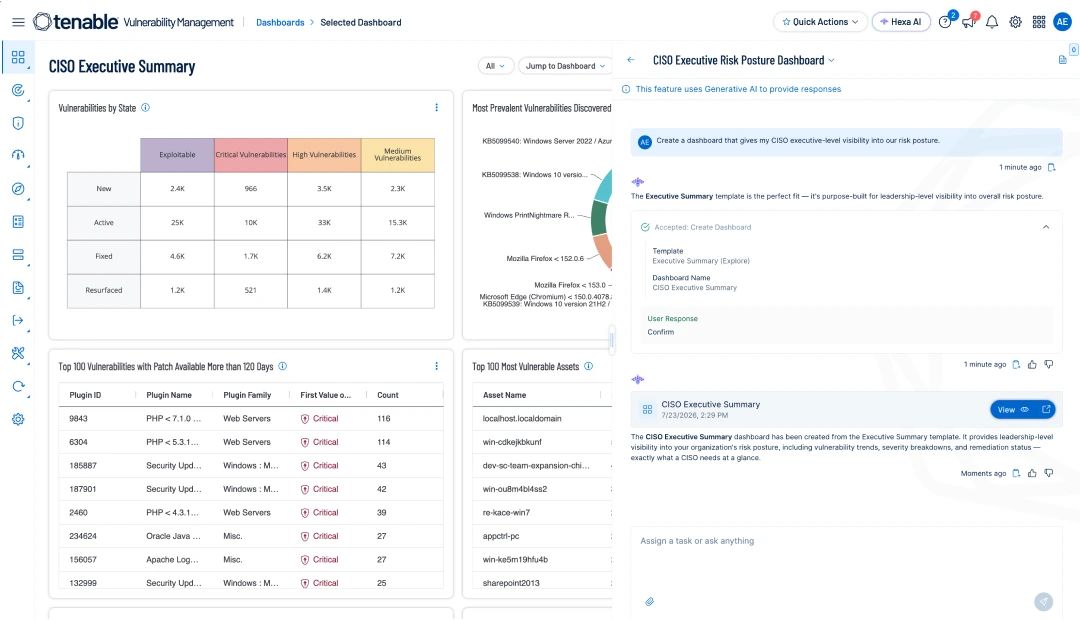The width and height of the screenshot is (1080, 620).
Task: Expand the CISO Executive Risk Posture Dashboard title chevron
Action: (831, 61)
